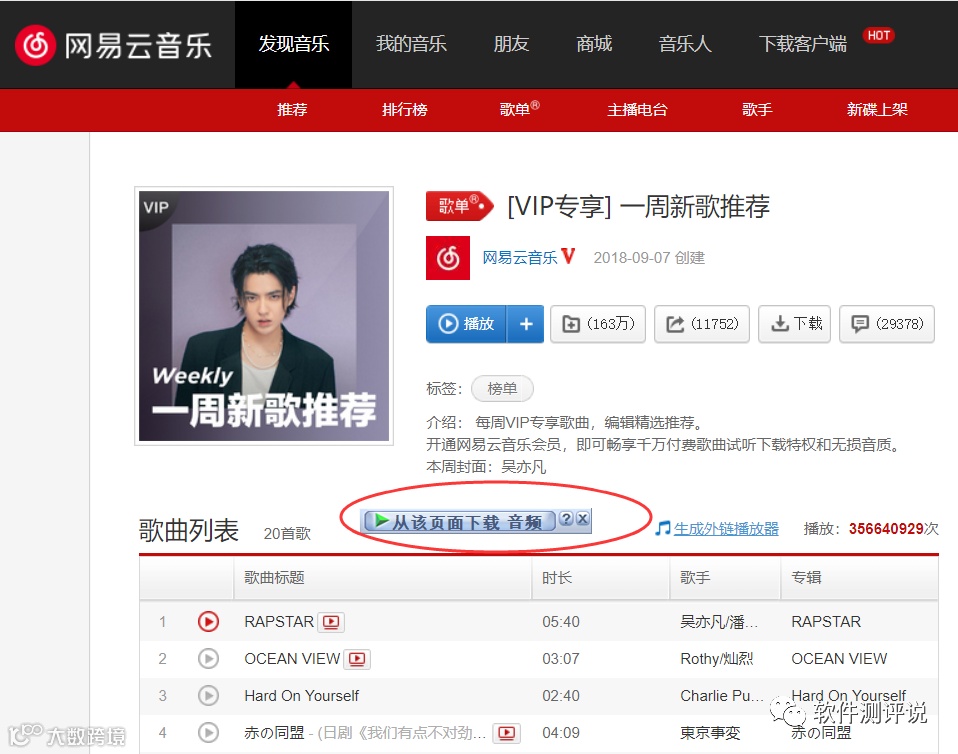Add playlist to queue with plus button
This screenshot has height=754, width=958.
(526, 324)
